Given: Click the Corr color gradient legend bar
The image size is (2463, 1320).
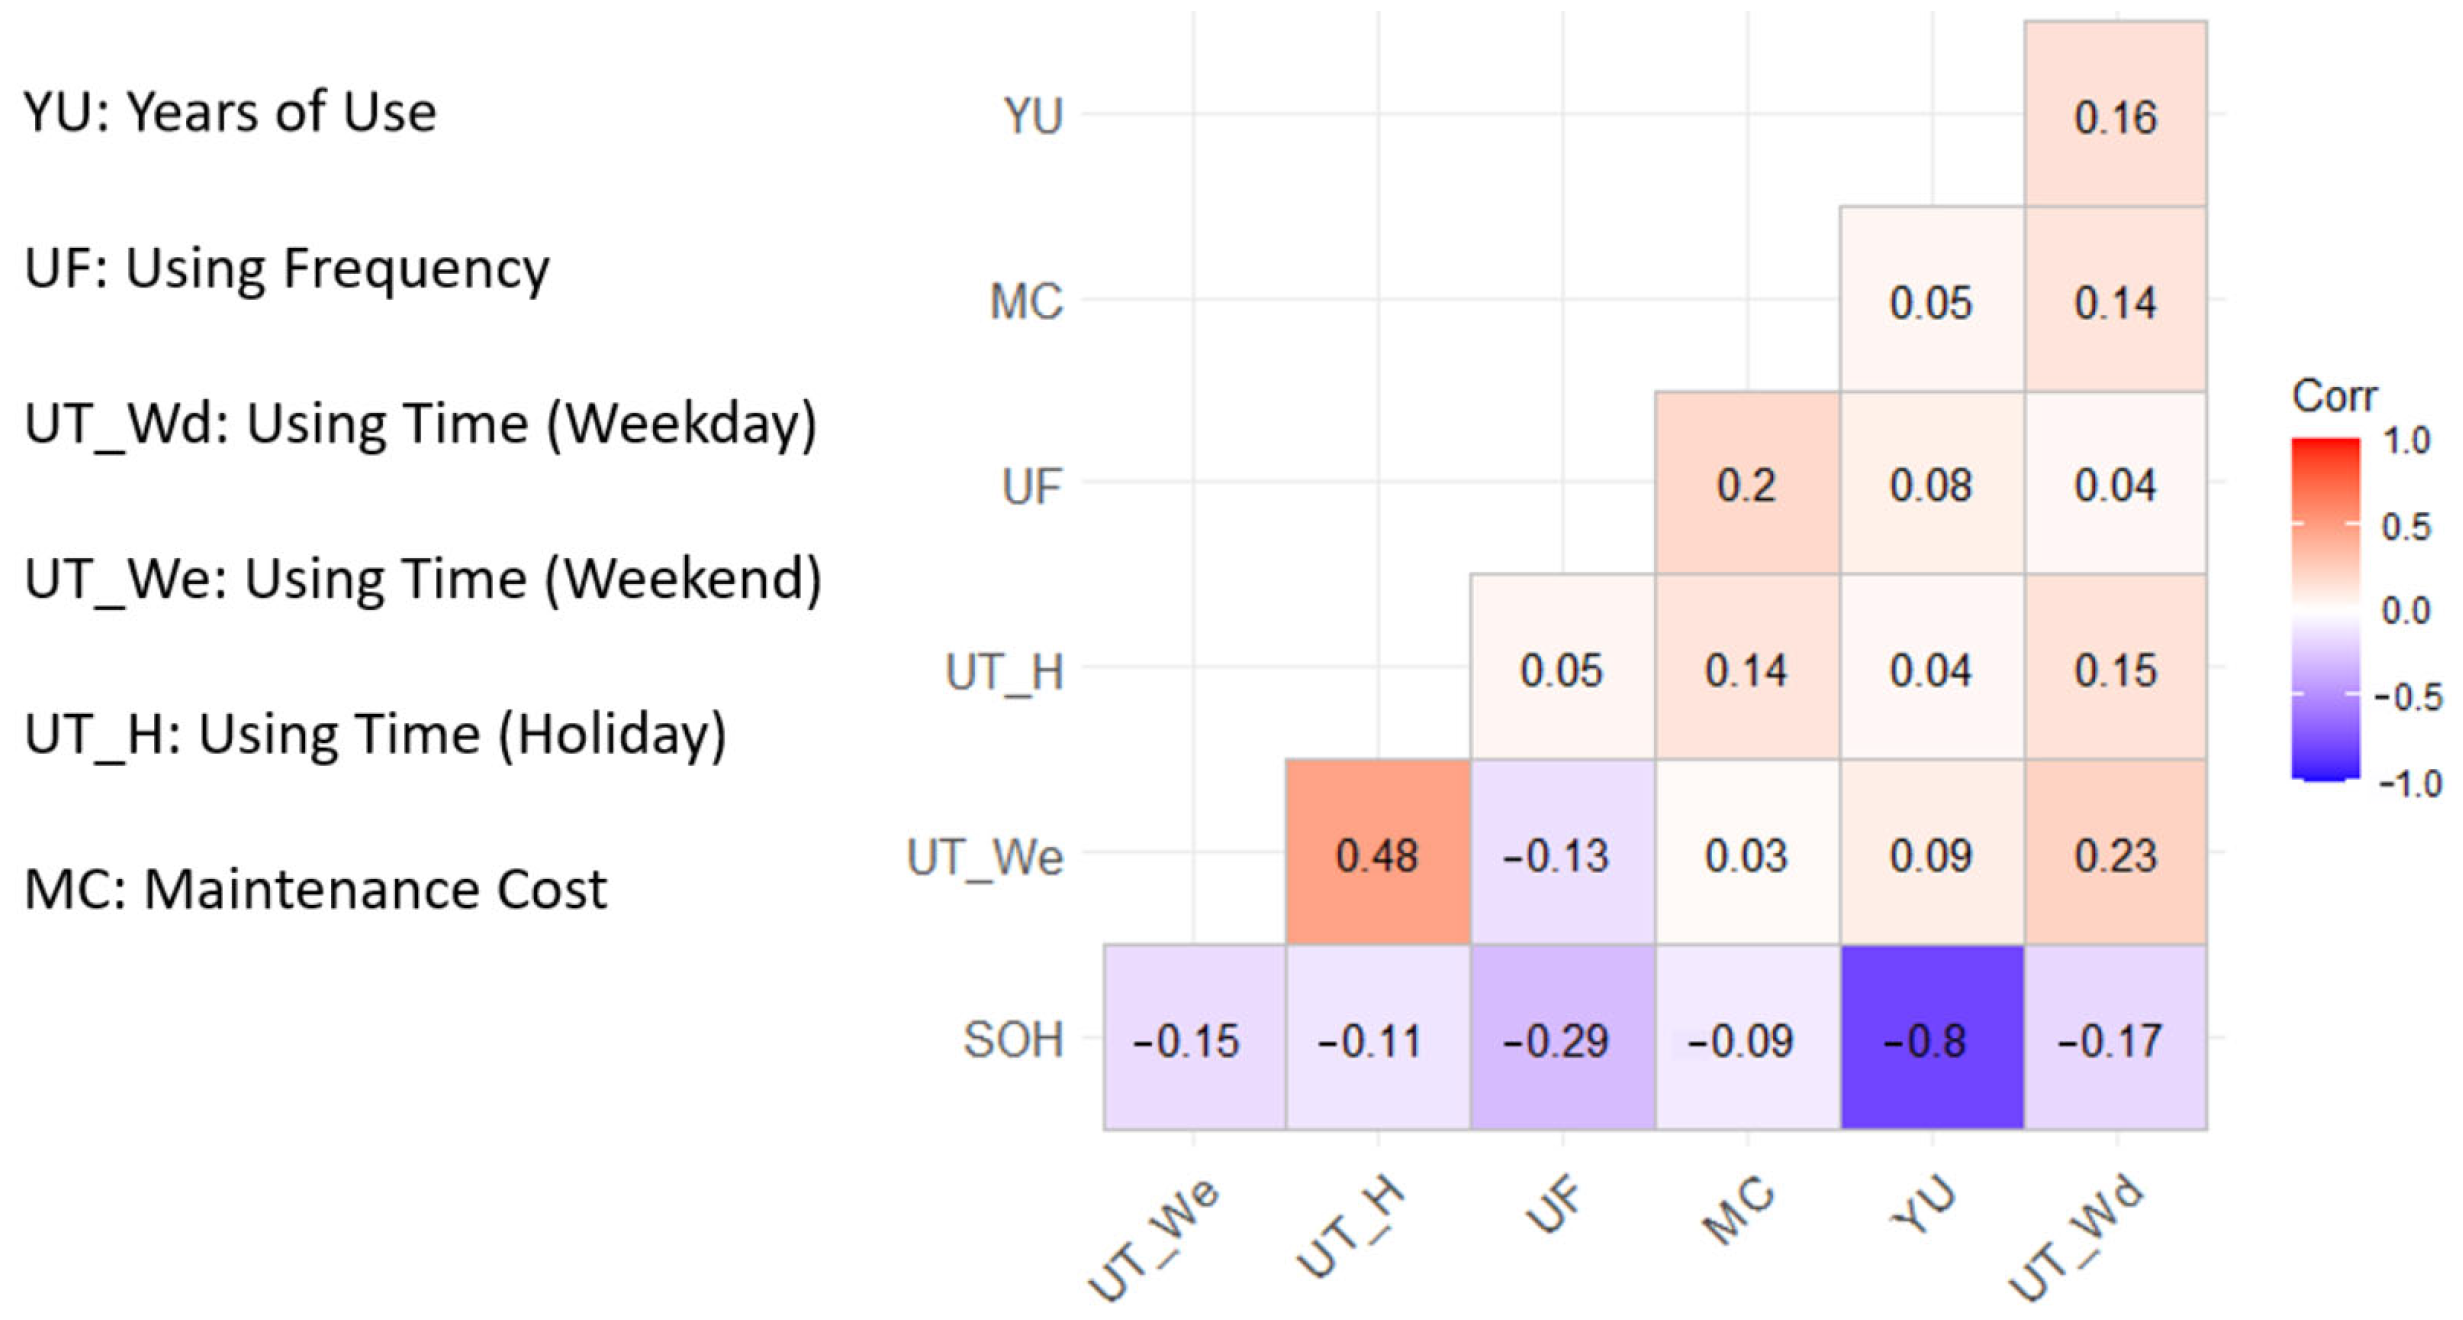Looking at the screenshot, I should pyautogui.click(x=2325, y=608).
